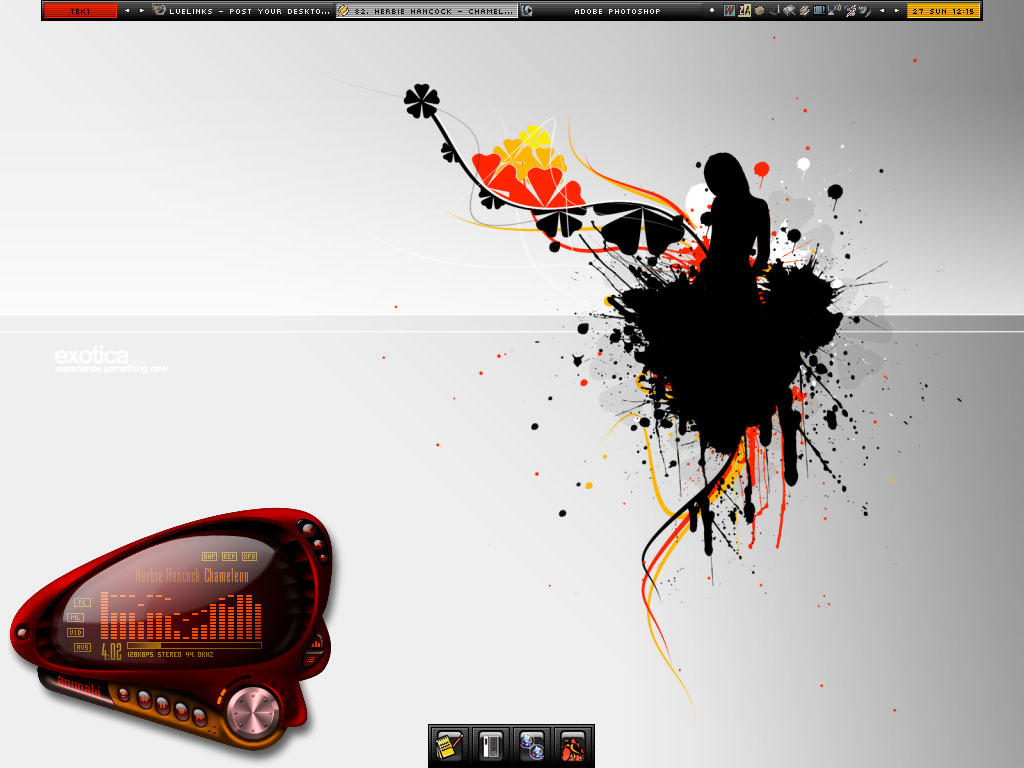Toggle the visualization with AVS button

point(82,647)
